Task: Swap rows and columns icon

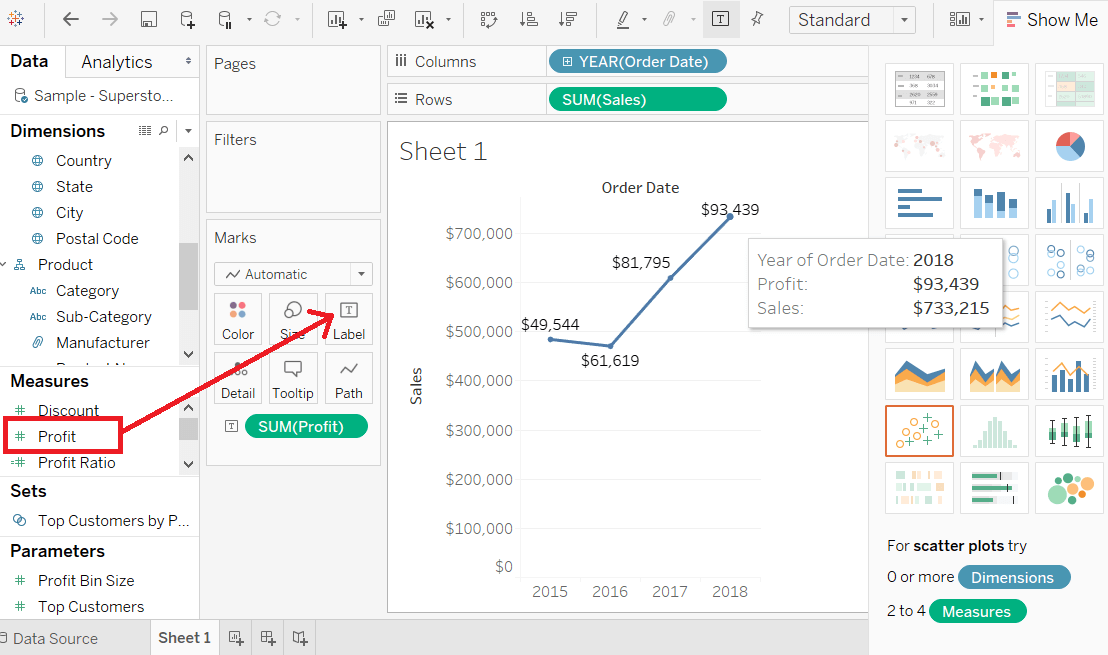Action: [x=488, y=19]
